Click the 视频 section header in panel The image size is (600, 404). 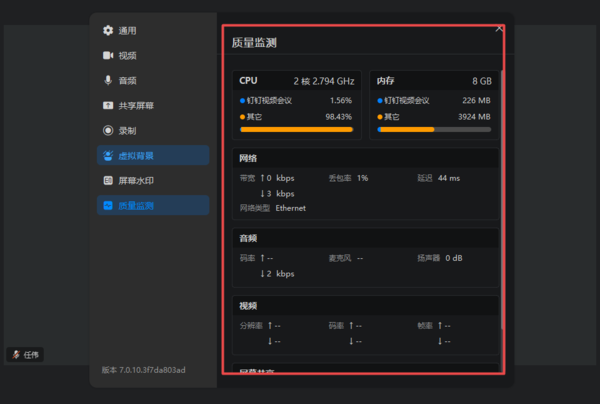[365, 306]
